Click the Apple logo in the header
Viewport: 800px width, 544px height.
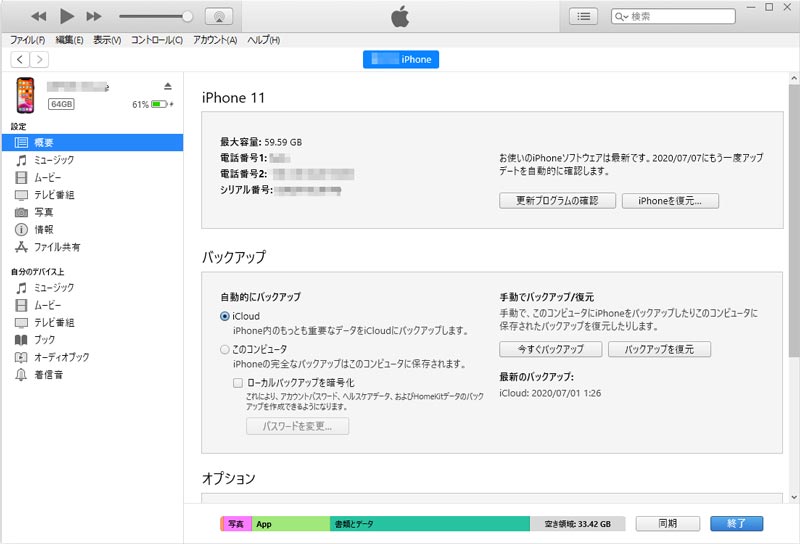[x=400, y=16]
